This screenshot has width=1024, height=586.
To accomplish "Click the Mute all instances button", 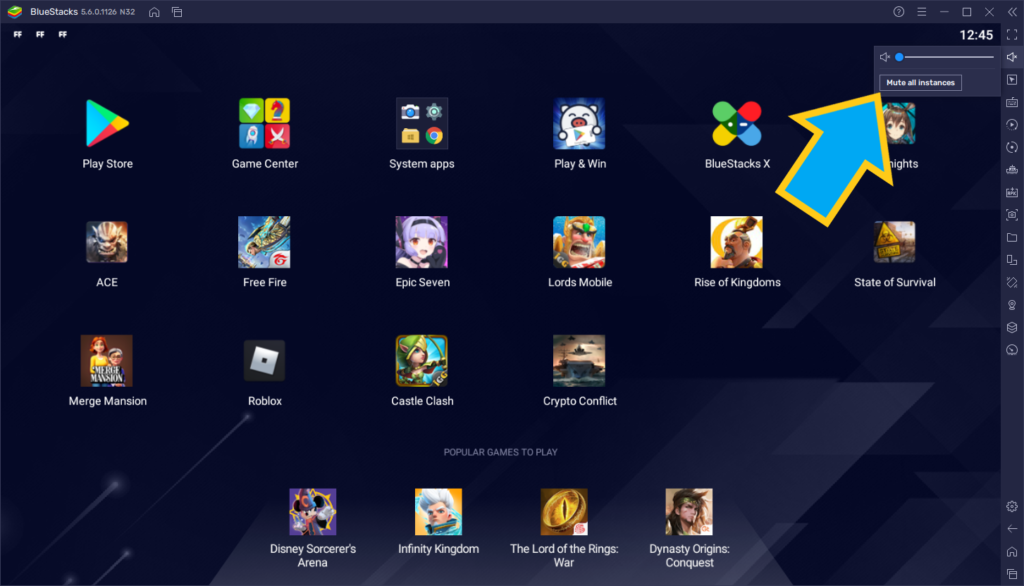I will coord(919,82).
